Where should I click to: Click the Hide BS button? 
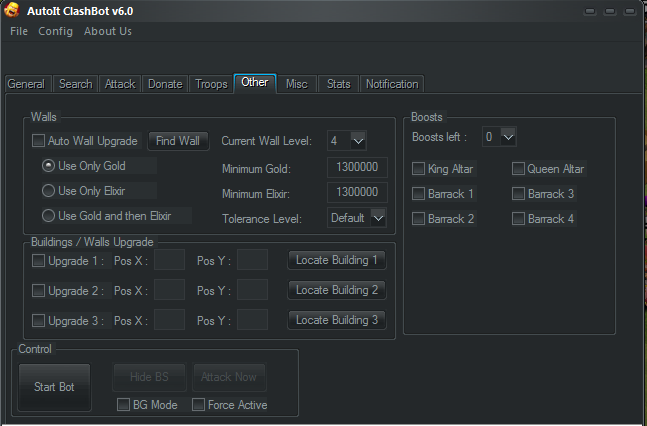[x=149, y=377]
